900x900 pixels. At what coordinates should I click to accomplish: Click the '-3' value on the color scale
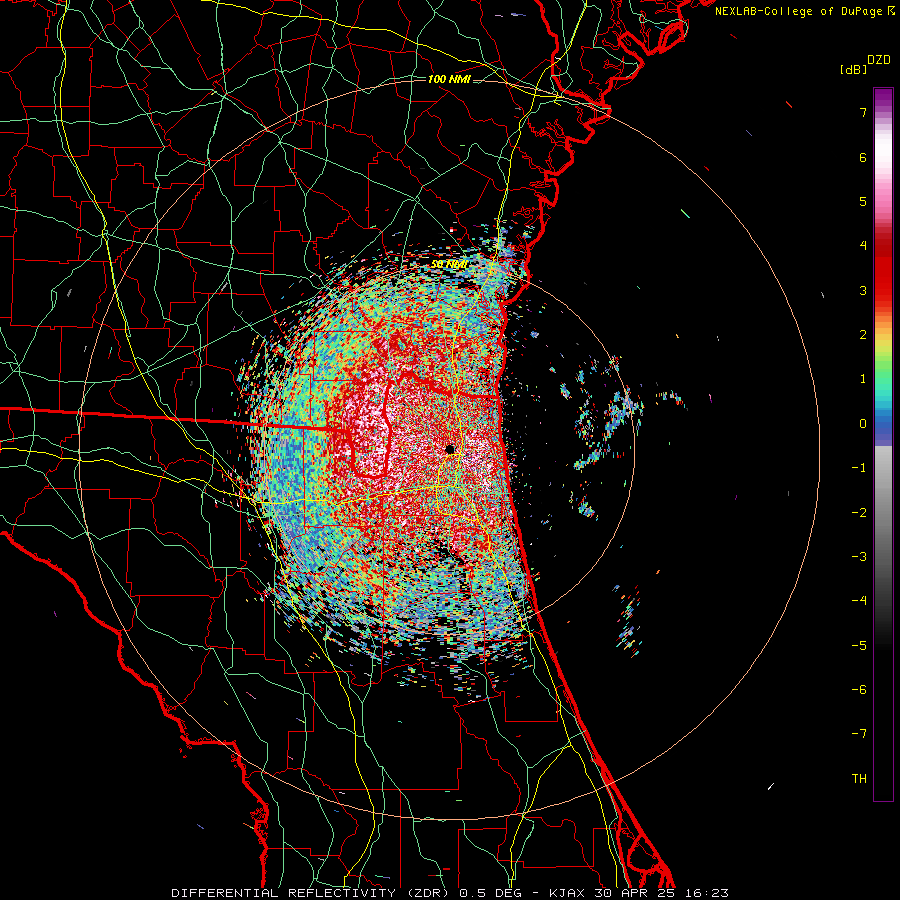tap(859, 557)
